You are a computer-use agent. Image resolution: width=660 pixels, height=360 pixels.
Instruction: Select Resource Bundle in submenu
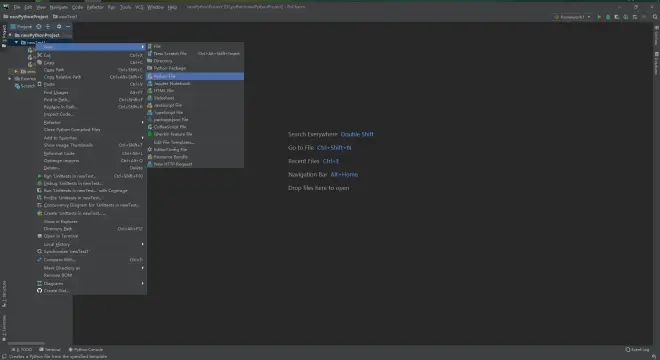coord(195,157)
